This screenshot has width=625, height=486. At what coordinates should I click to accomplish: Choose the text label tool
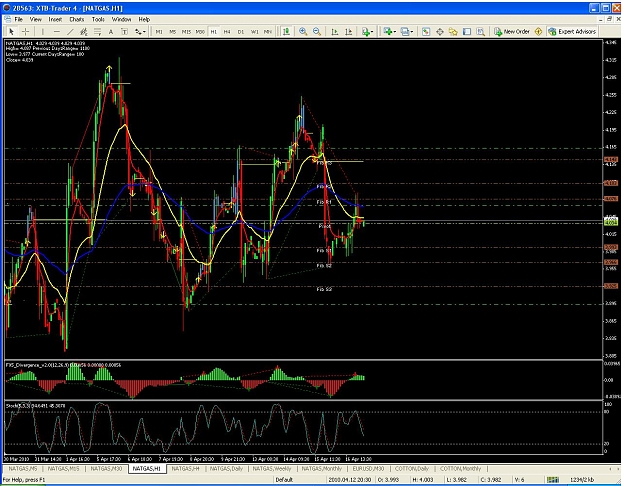[124, 31]
